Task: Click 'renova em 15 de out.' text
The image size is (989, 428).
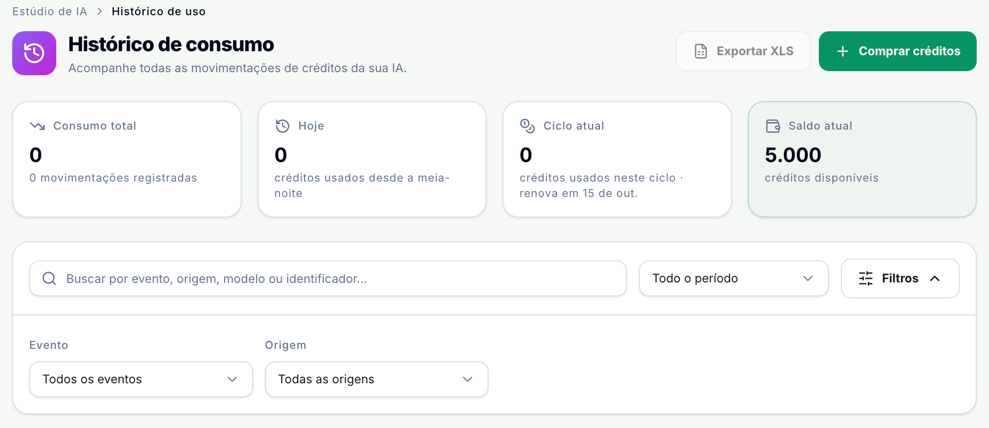Action: coord(579,194)
